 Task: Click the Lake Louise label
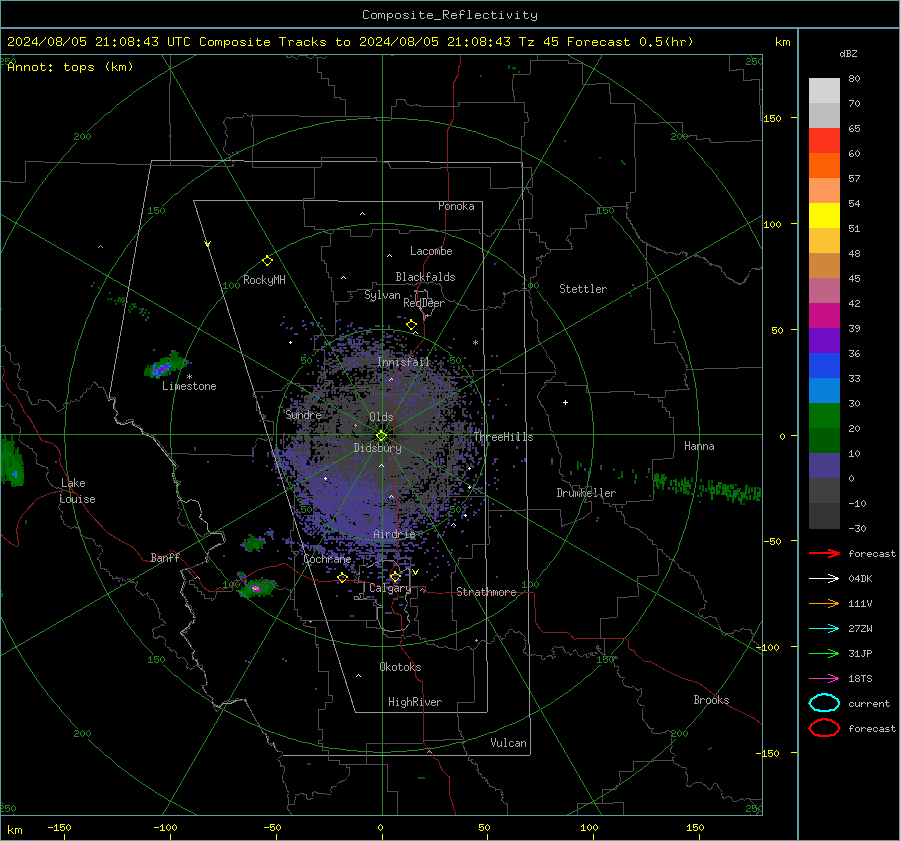pyautogui.click(x=78, y=491)
